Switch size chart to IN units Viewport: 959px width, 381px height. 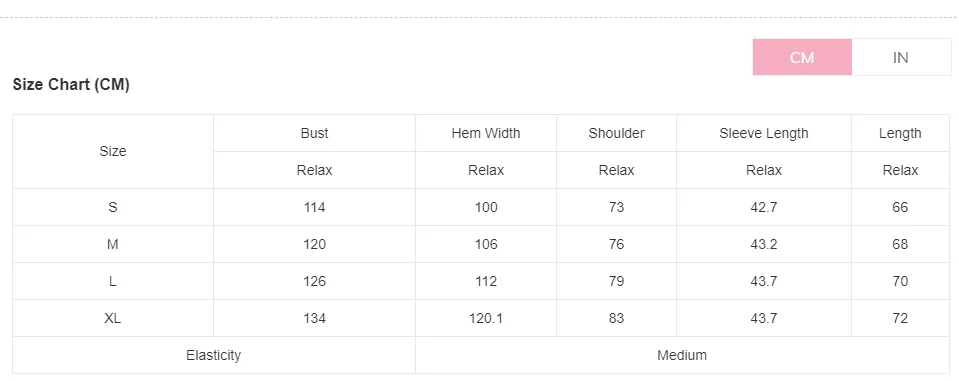pyautogui.click(x=900, y=57)
